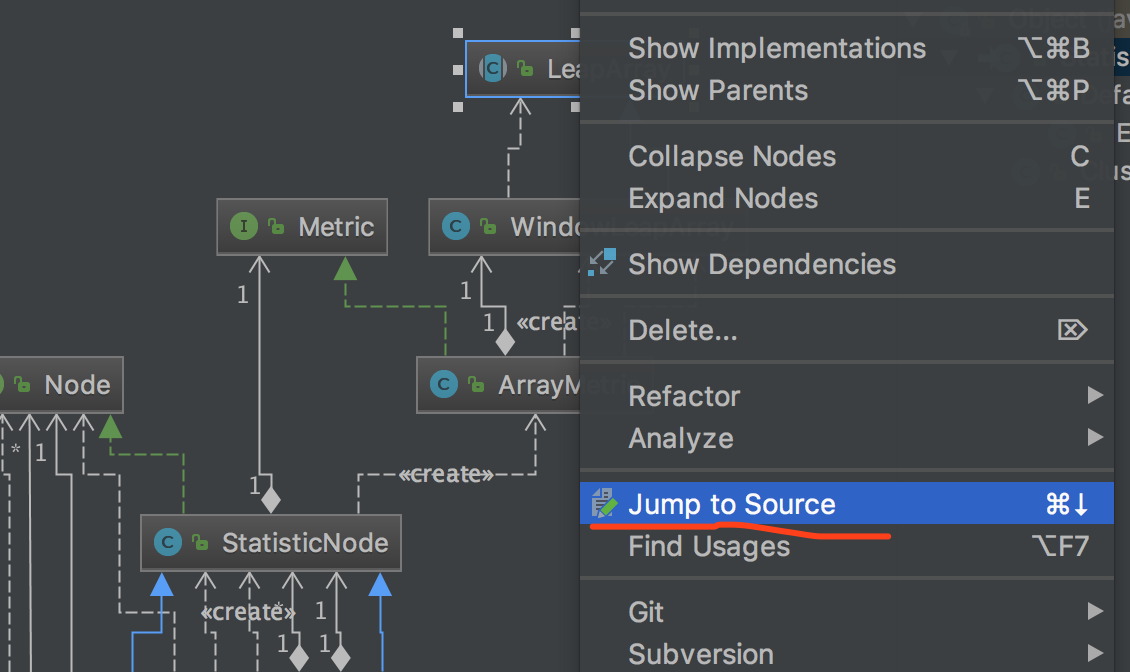
Task: Open the Subversion submenu arrow
Action: point(1095,654)
